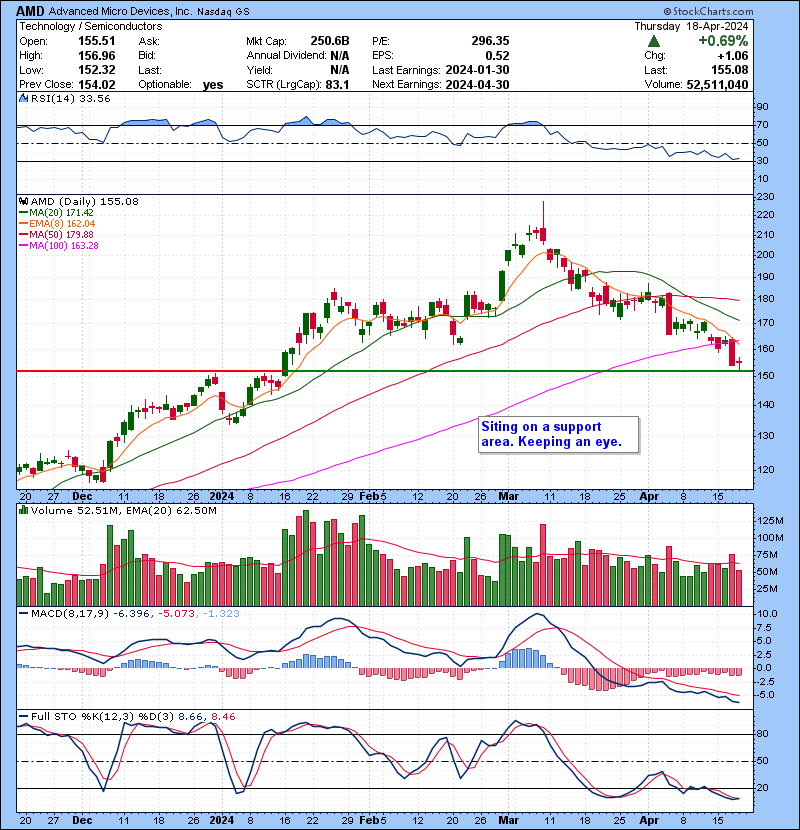Click the Volume 52.51M, EMA(20) 62.50M label
The height and width of the screenshot is (830, 800).
[124, 510]
